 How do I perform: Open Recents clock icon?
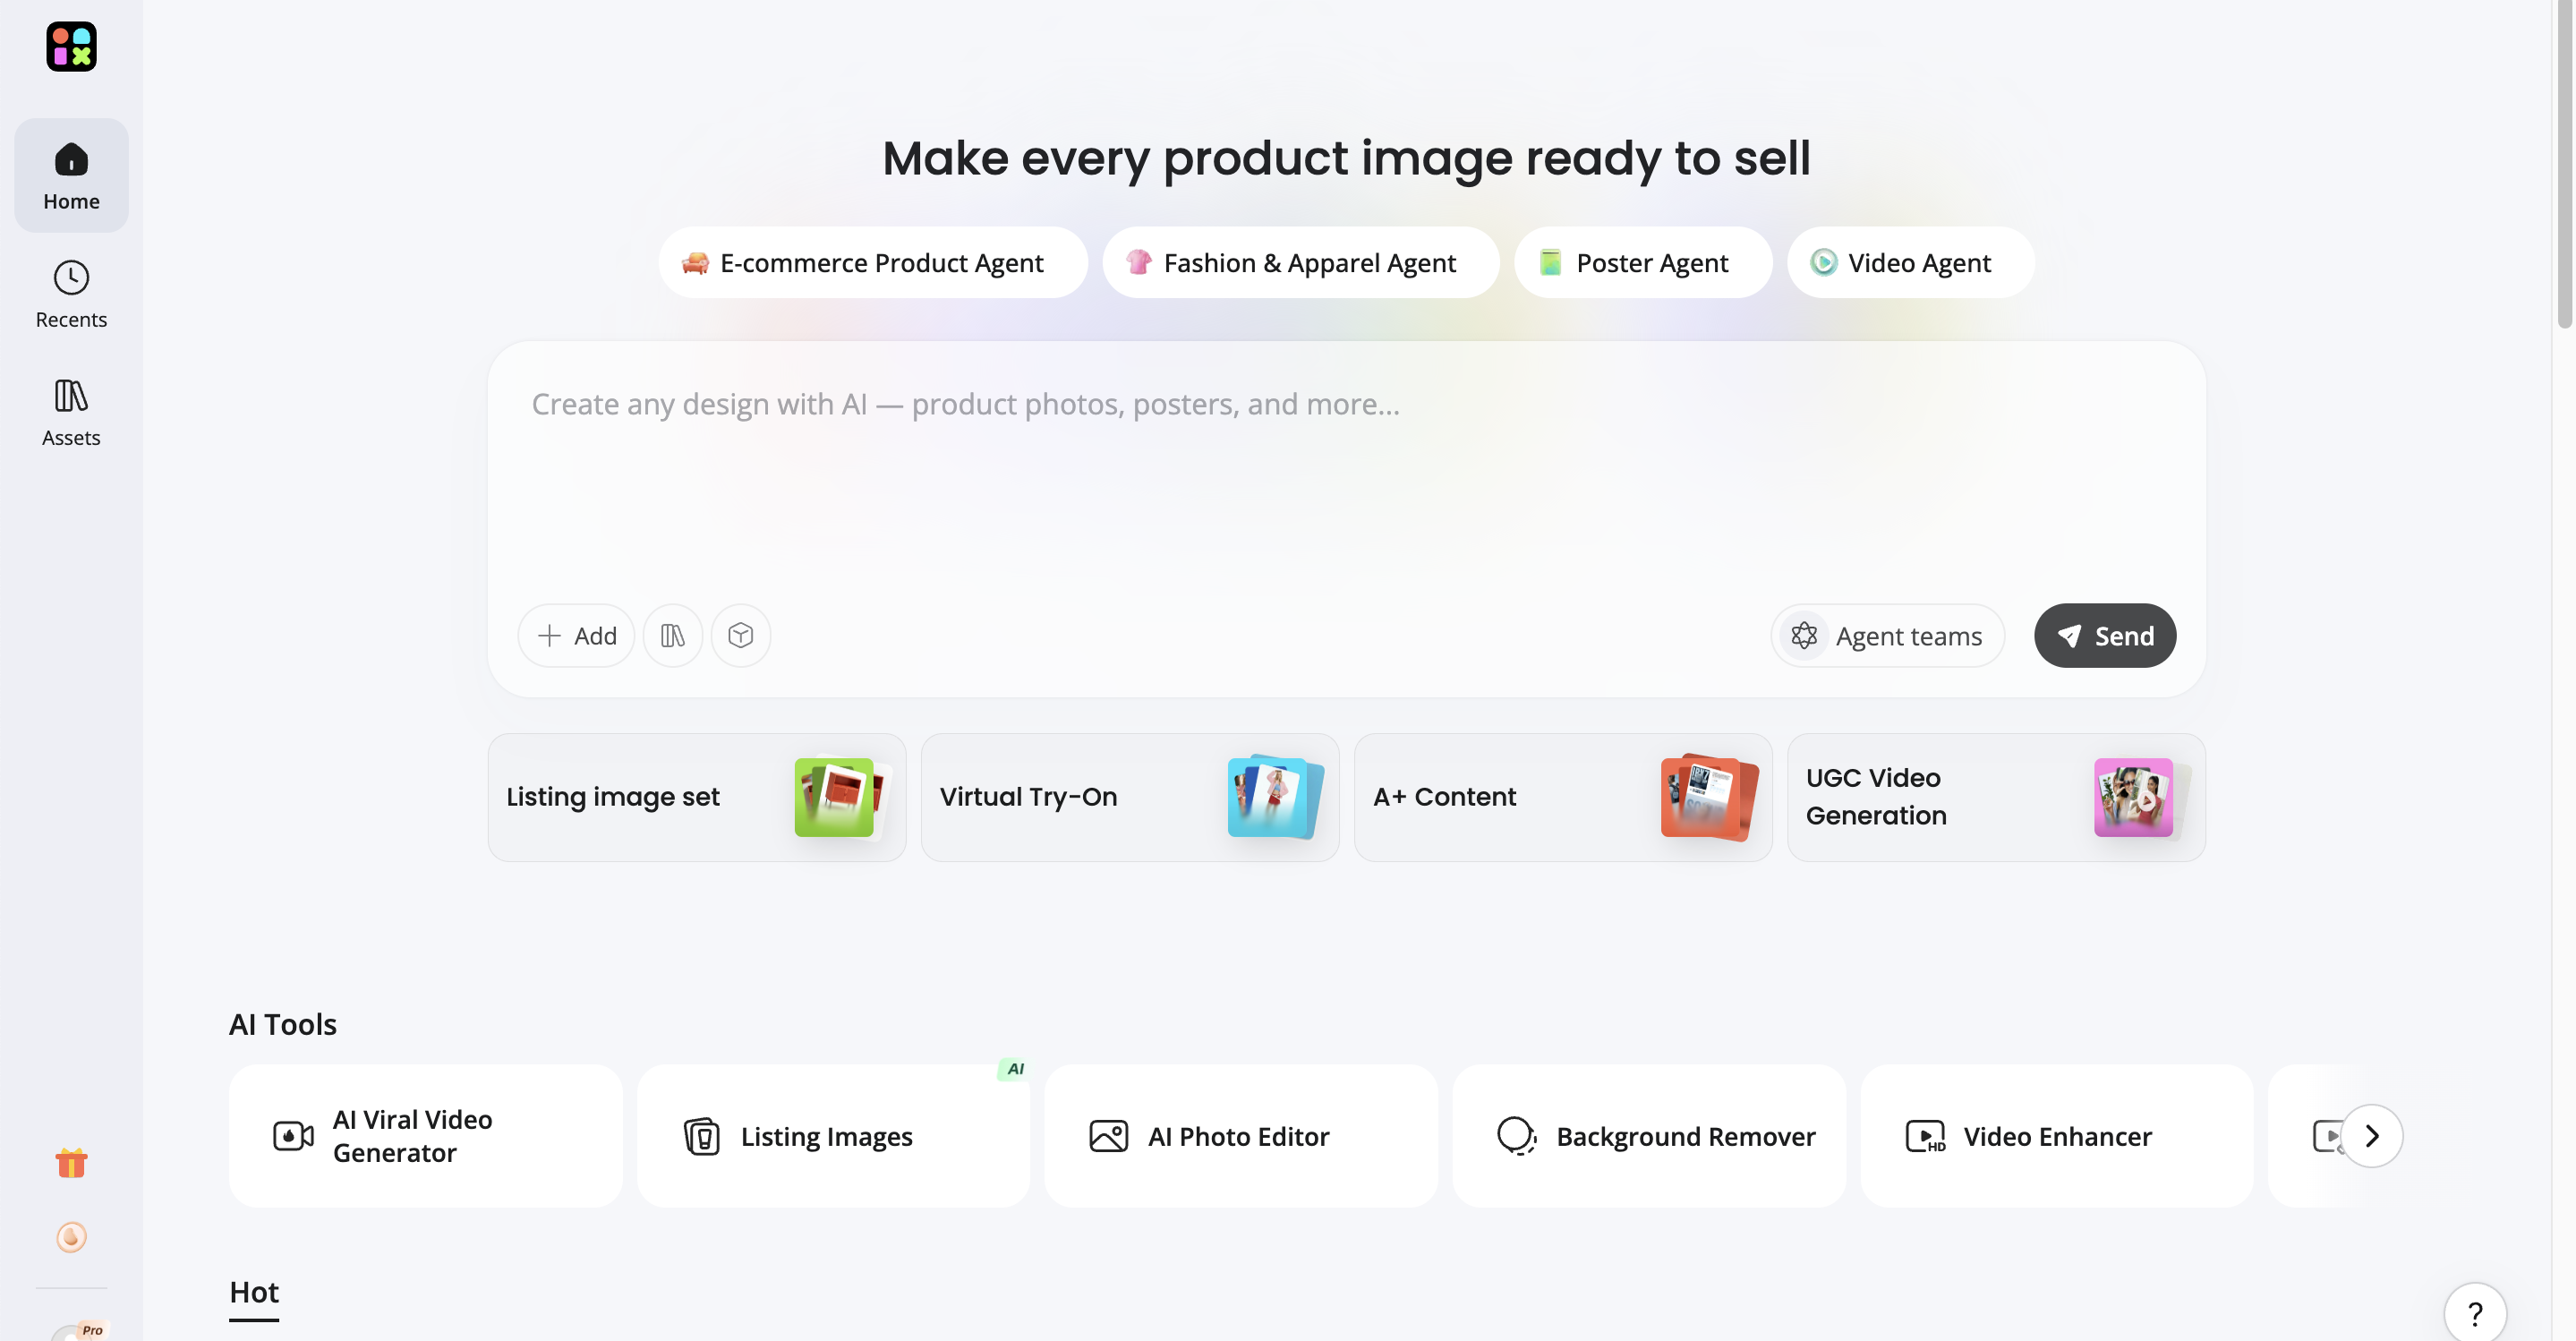[x=71, y=277]
